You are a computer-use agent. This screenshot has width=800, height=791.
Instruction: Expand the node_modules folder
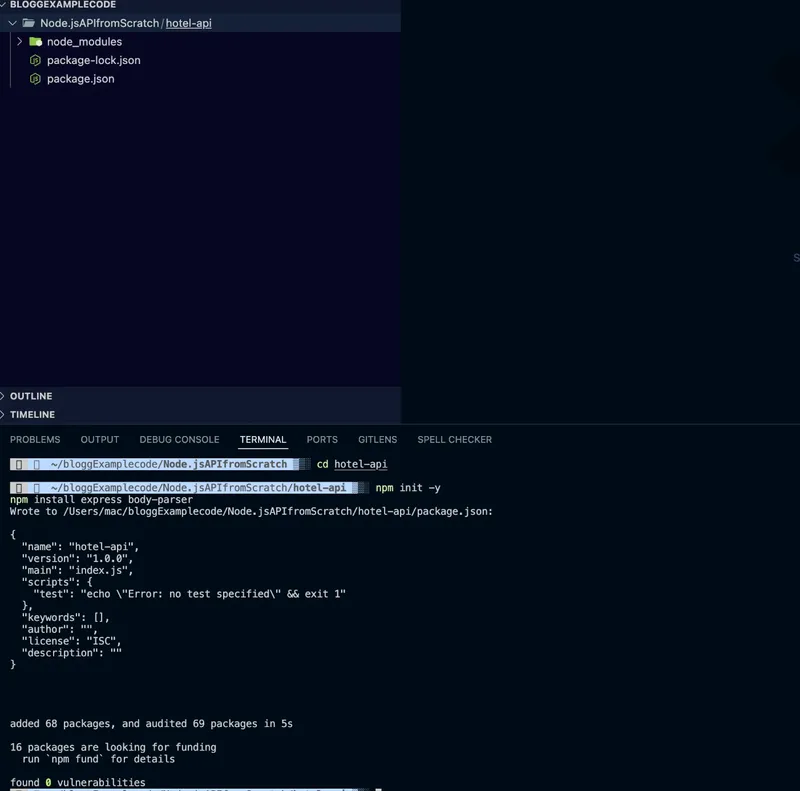point(18,42)
